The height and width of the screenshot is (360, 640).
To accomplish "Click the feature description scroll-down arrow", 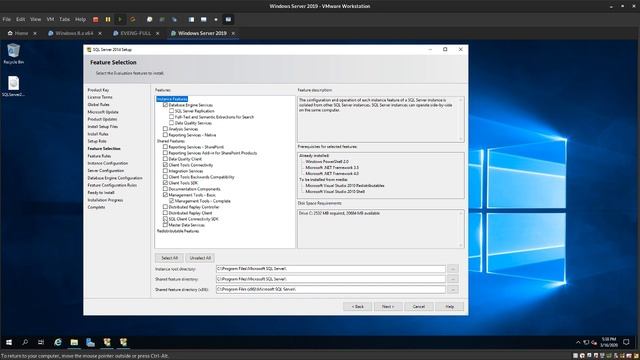I will pos(461,139).
